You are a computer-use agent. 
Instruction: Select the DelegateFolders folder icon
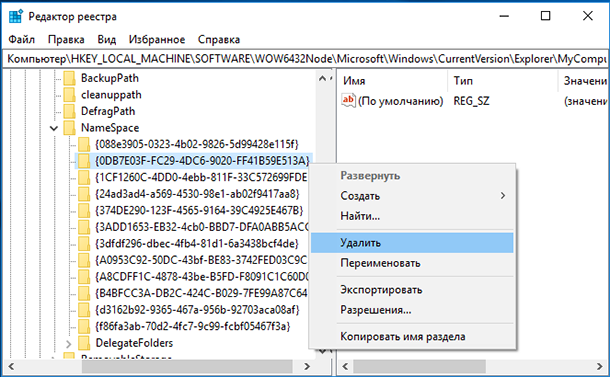(x=84, y=343)
